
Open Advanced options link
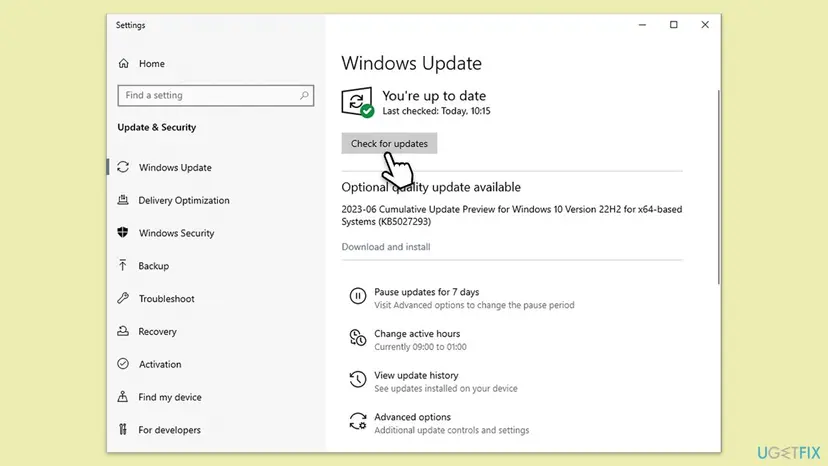pos(412,417)
